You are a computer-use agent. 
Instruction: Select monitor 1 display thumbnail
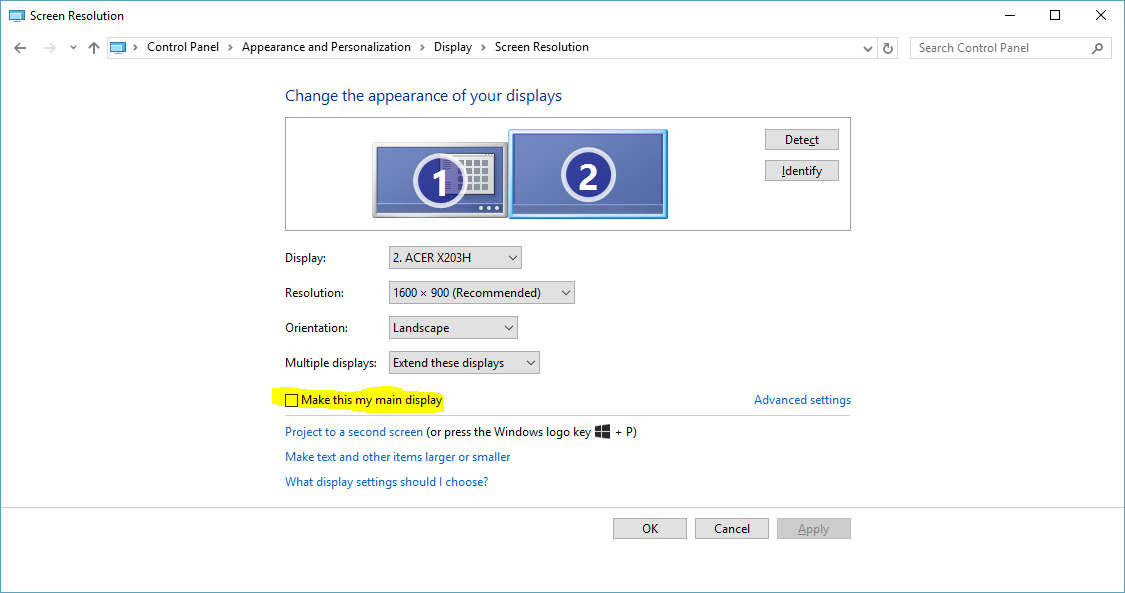pyautogui.click(x=439, y=179)
